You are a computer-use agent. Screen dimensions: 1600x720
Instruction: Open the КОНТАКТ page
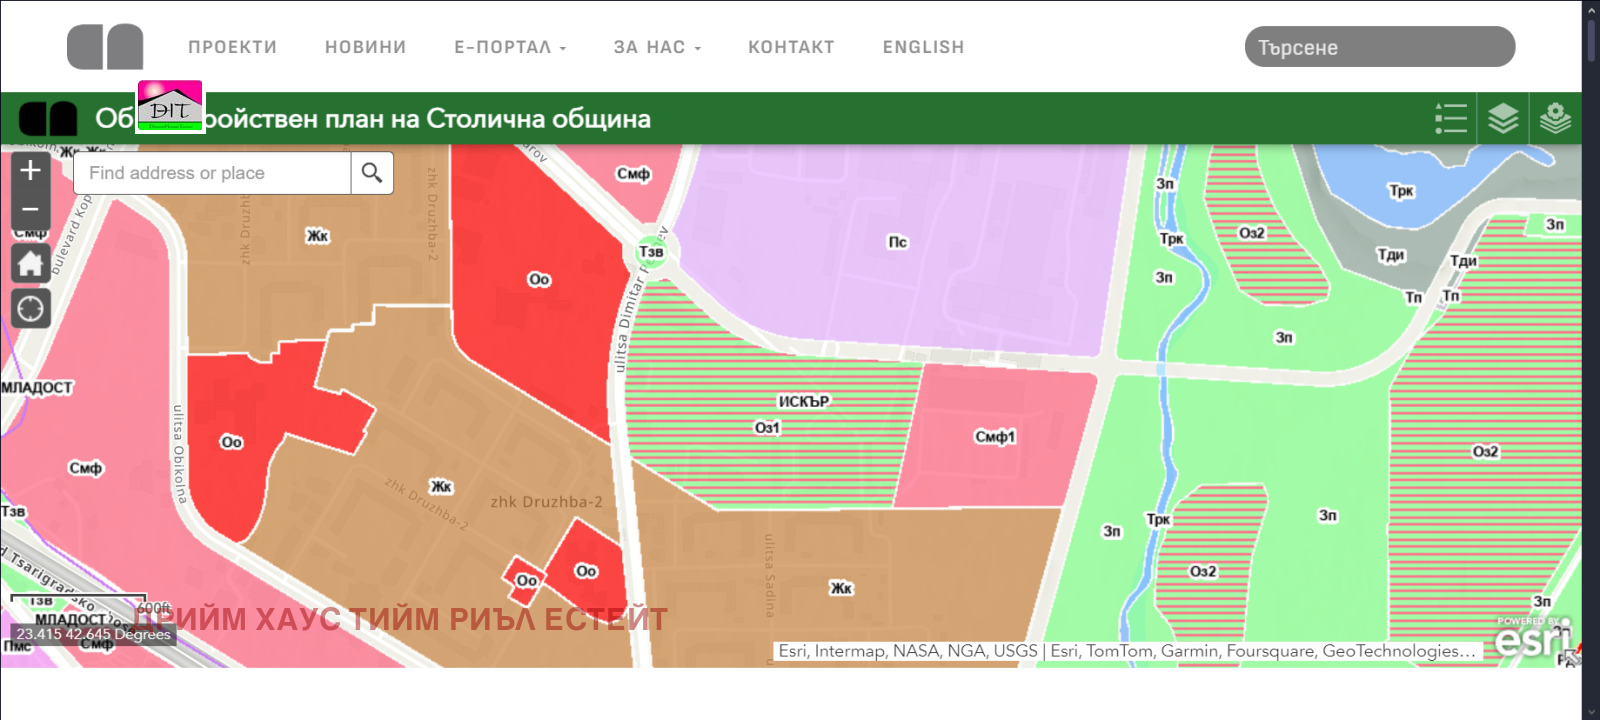(791, 47)
